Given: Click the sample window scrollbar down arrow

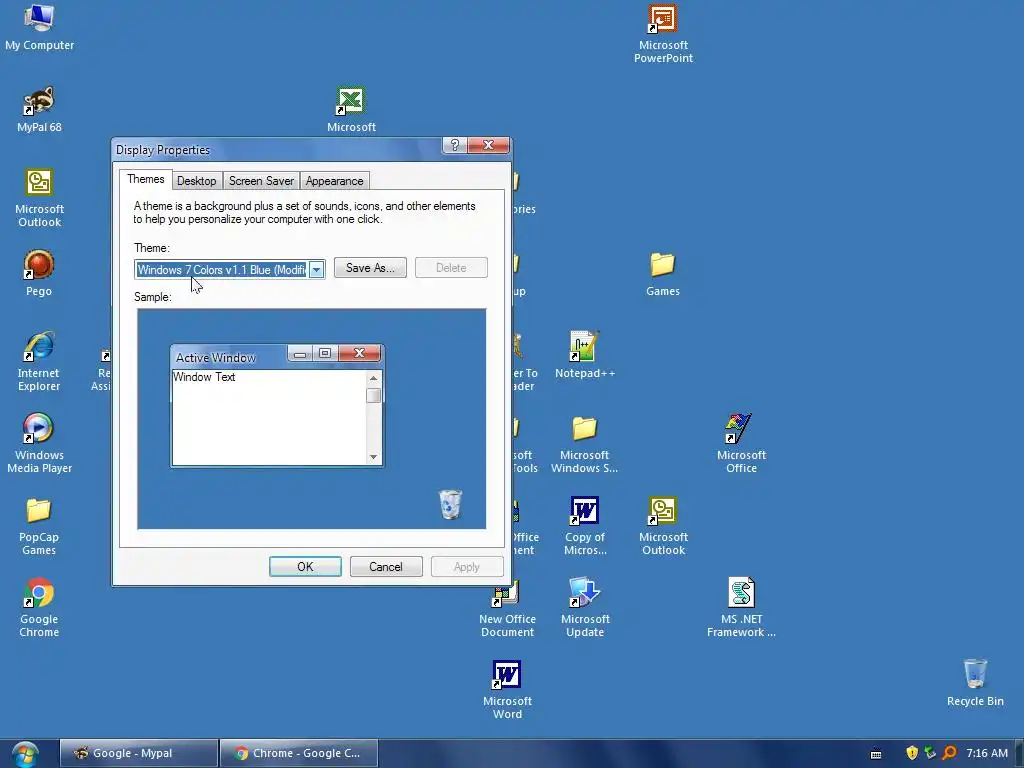Looking at the screenshot, I should tap(374, 457).
